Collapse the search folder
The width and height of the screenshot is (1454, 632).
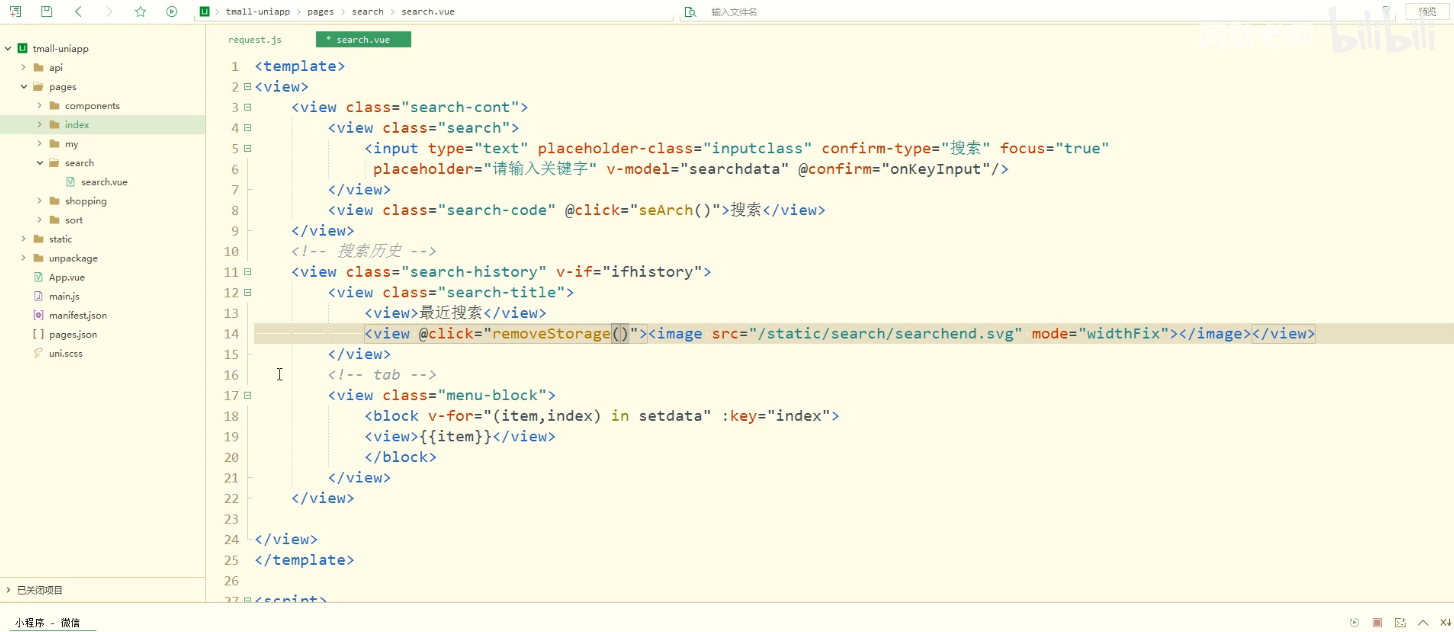point(40,163)
